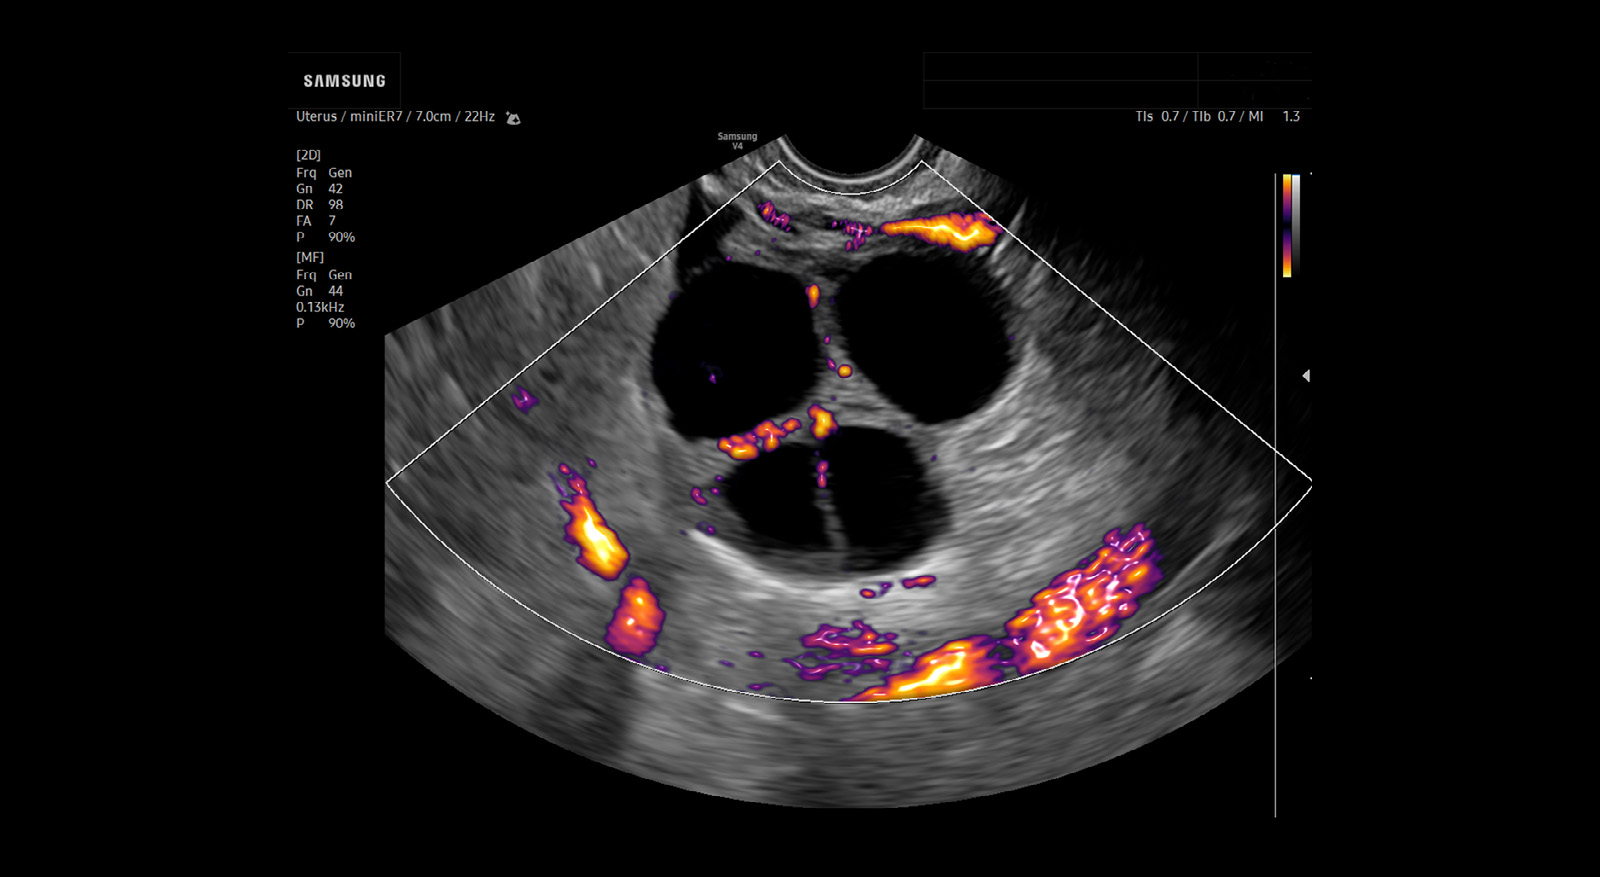Click the '0.13kHz' value
The width and height of the screenshot is (1600, 877).
pyautogui.click(x=320, y=307)
